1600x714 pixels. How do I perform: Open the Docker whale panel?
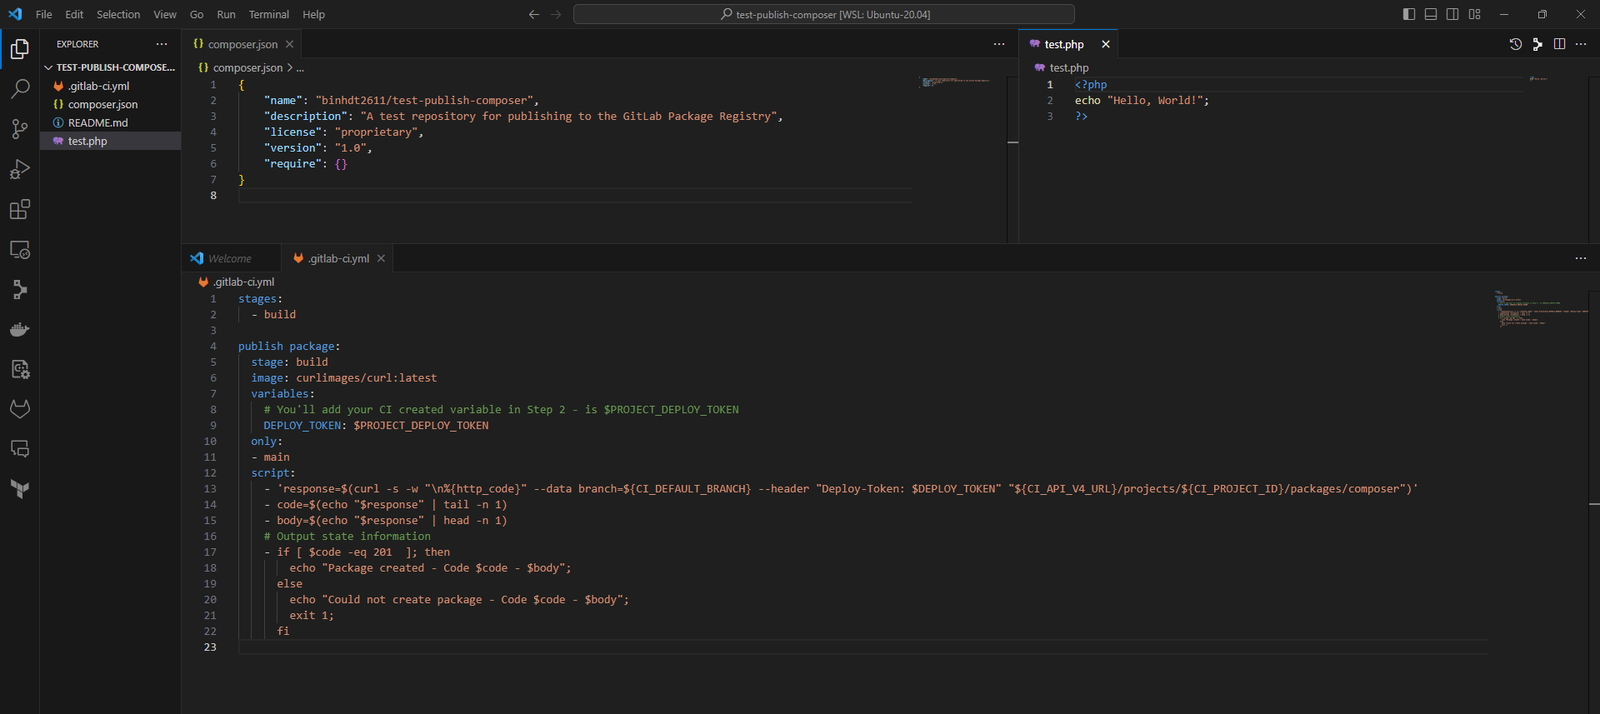[x=19, y=329]
